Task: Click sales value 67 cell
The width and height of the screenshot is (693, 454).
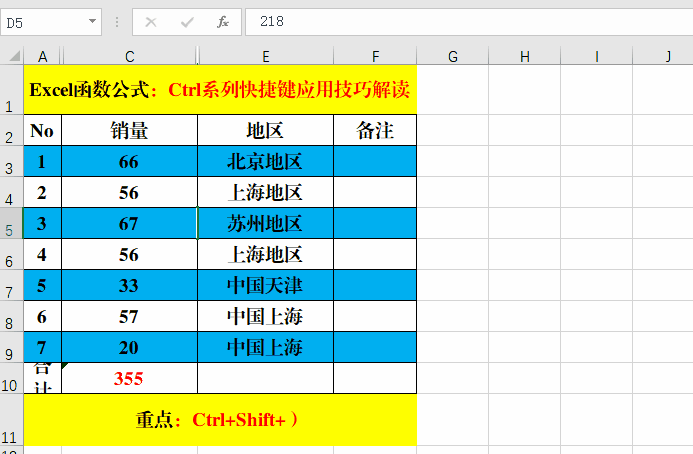Action: 129,223
